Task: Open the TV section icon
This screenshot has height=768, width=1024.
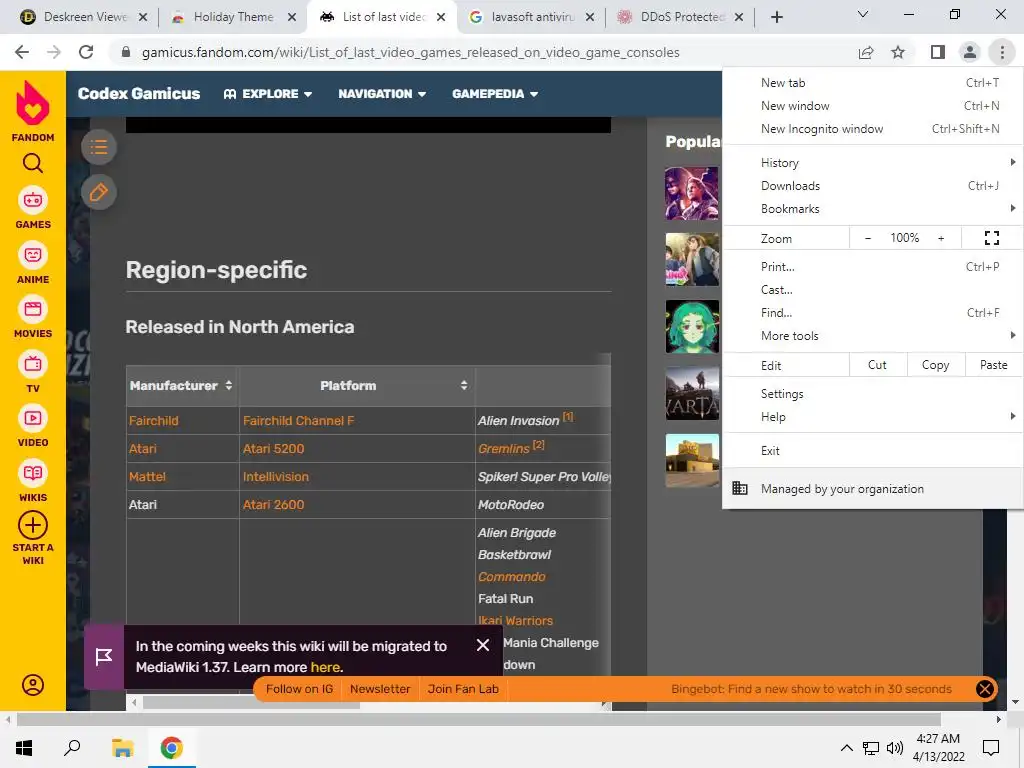Action: pos(33,364)
